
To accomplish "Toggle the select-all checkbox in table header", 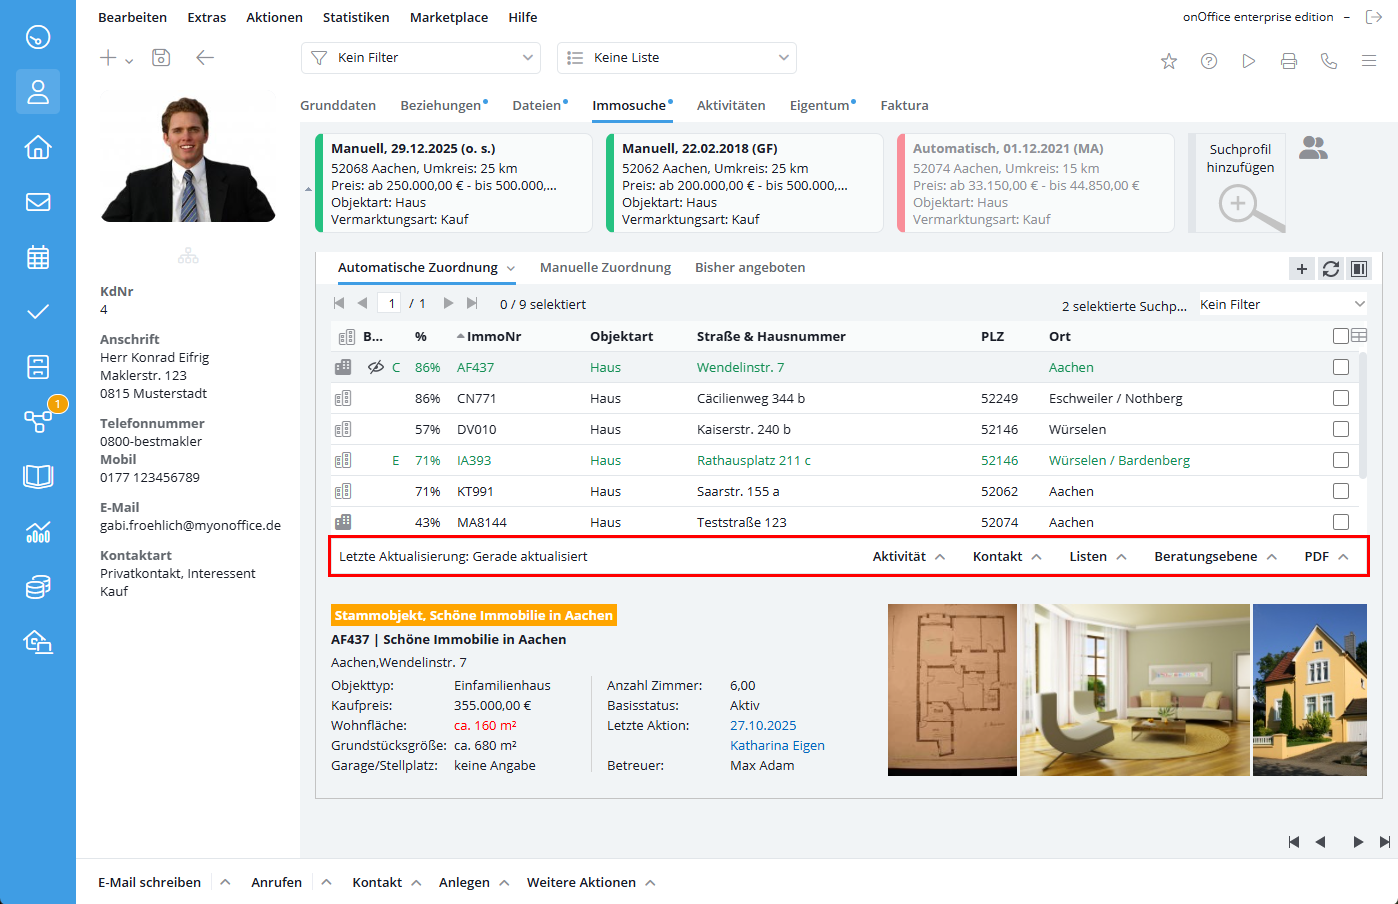I will point(1341,336).
